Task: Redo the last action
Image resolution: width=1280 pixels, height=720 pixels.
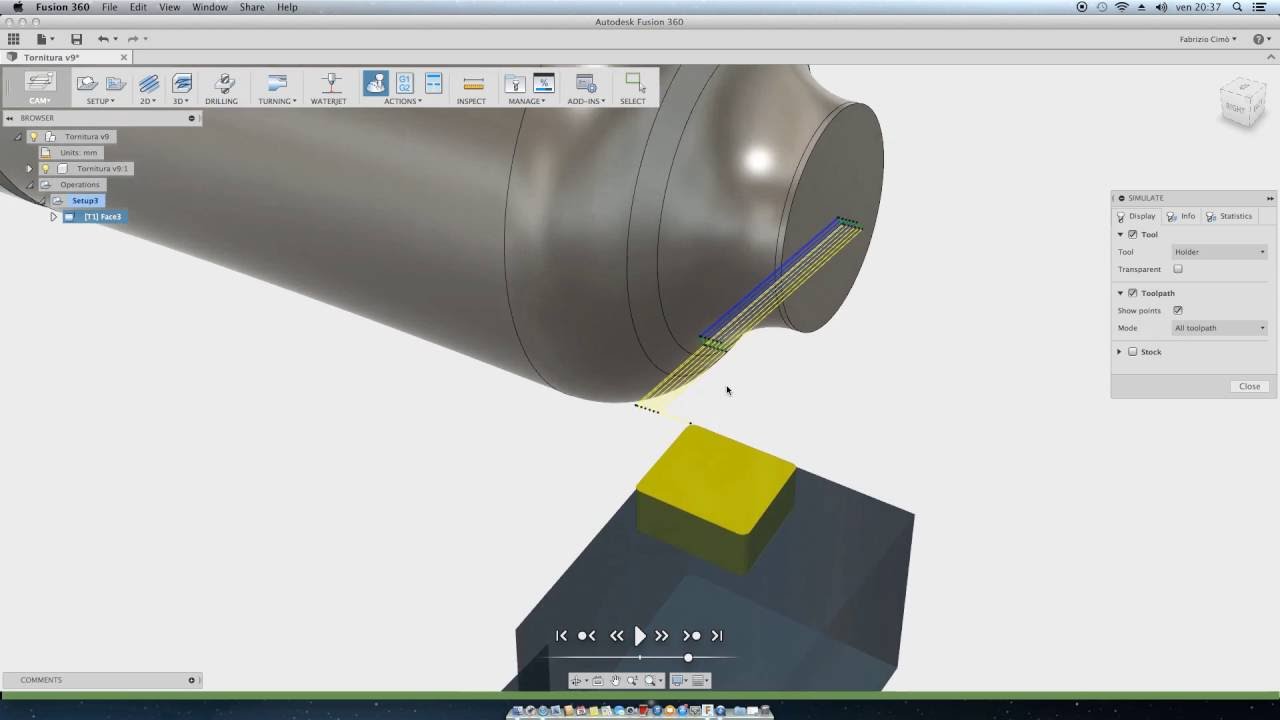Action: coord(132,39)
